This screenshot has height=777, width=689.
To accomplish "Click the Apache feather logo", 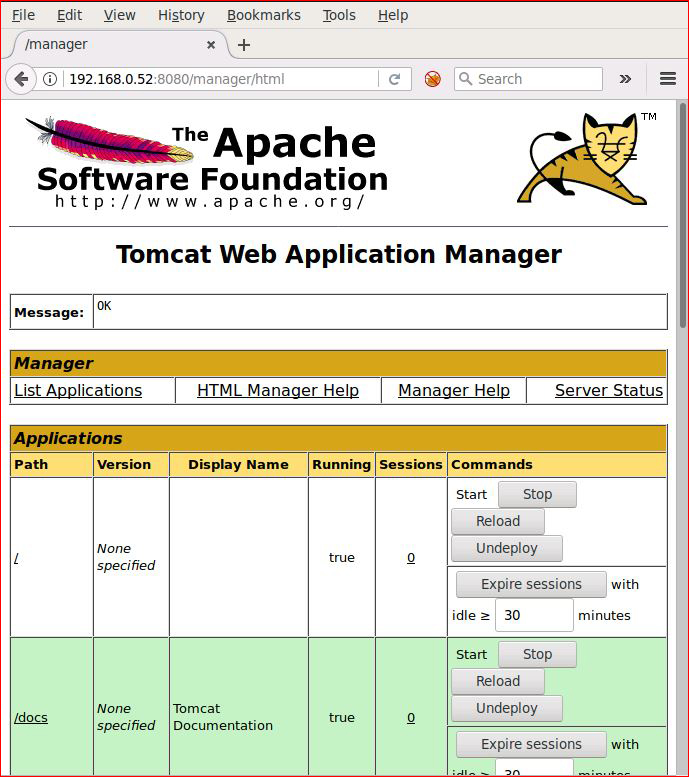I will click(x=109, y=139).
